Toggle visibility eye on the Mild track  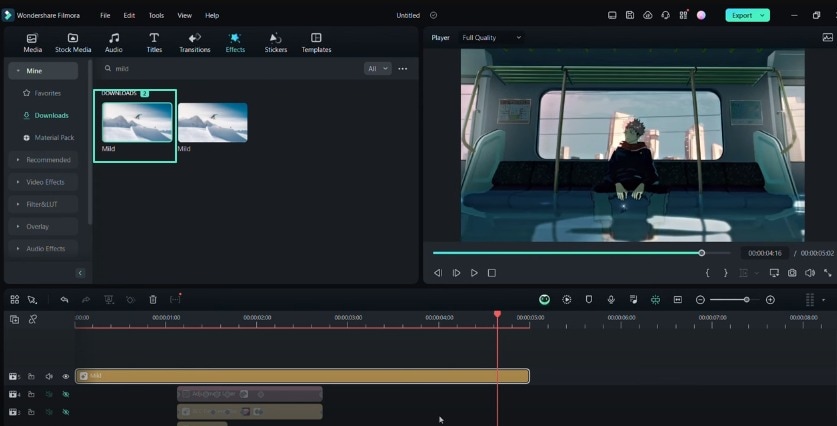[x=66, y=376]
